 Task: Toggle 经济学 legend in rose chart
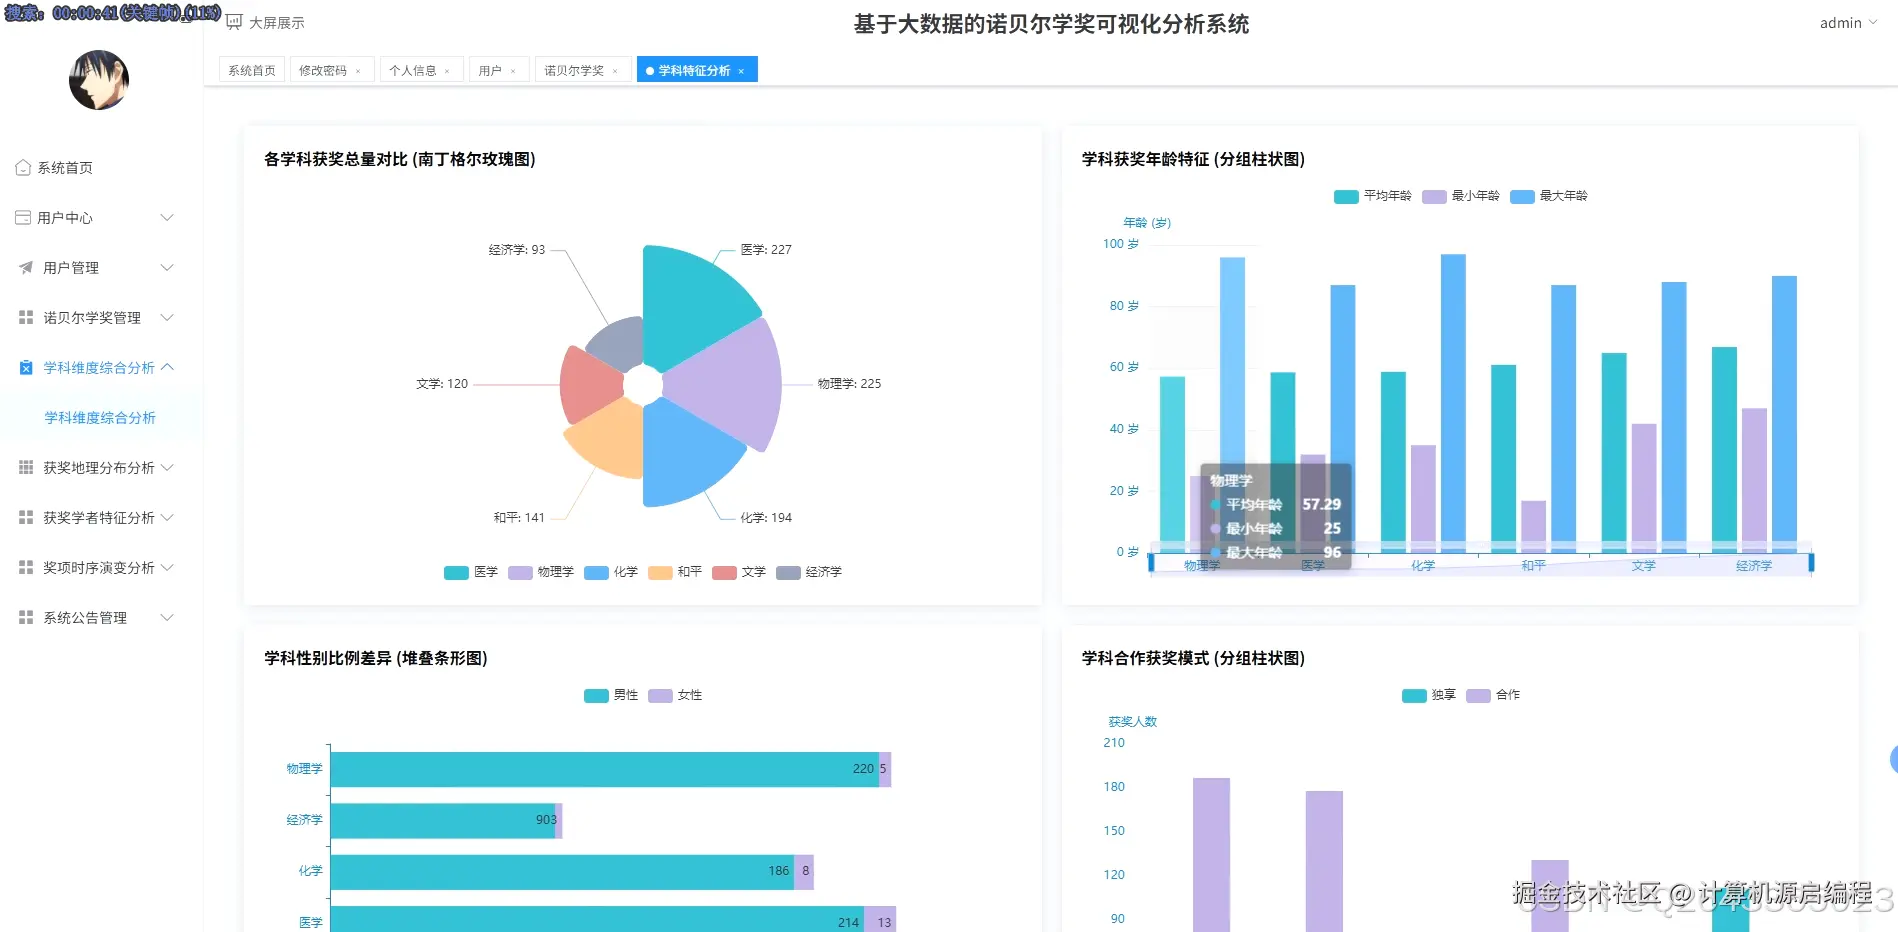tap(809, 572)
